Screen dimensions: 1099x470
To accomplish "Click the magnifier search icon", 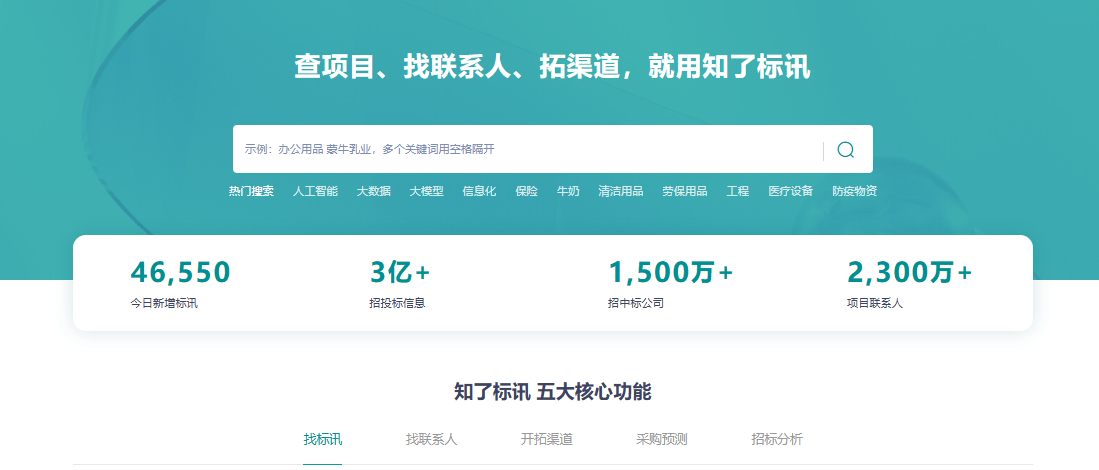I will click(846, 150).
